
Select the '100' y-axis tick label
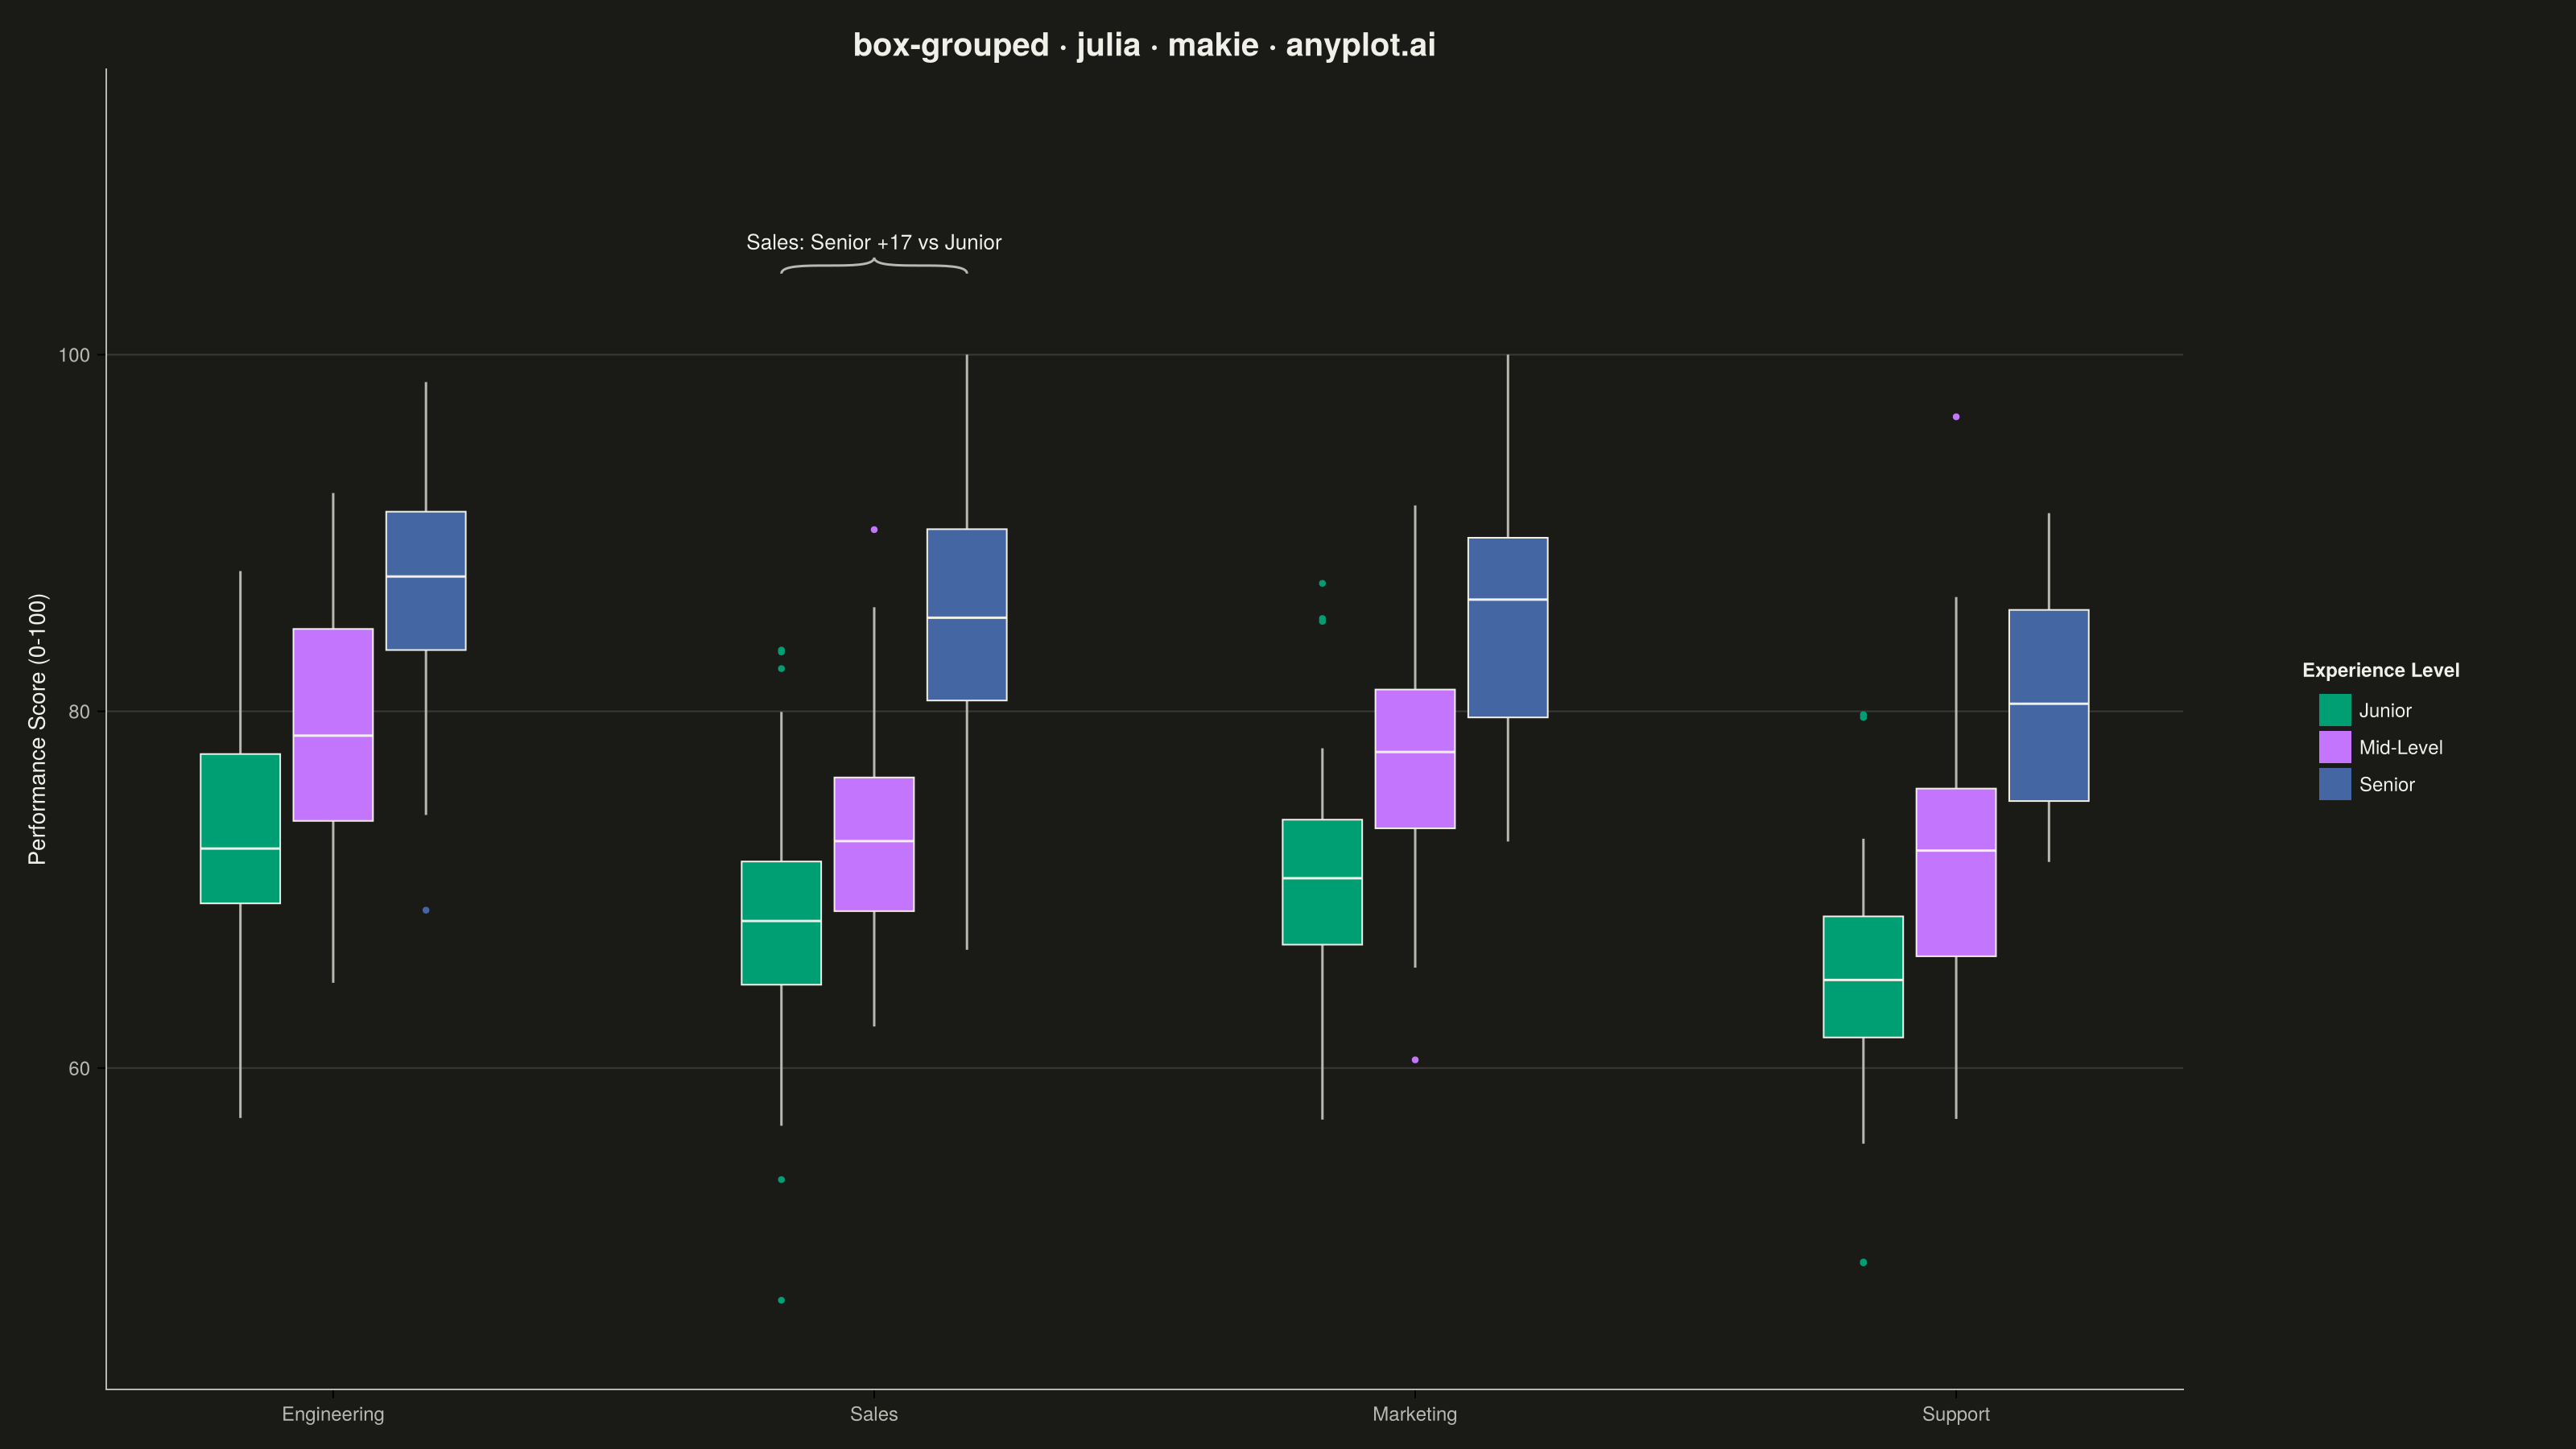[74, 355]
